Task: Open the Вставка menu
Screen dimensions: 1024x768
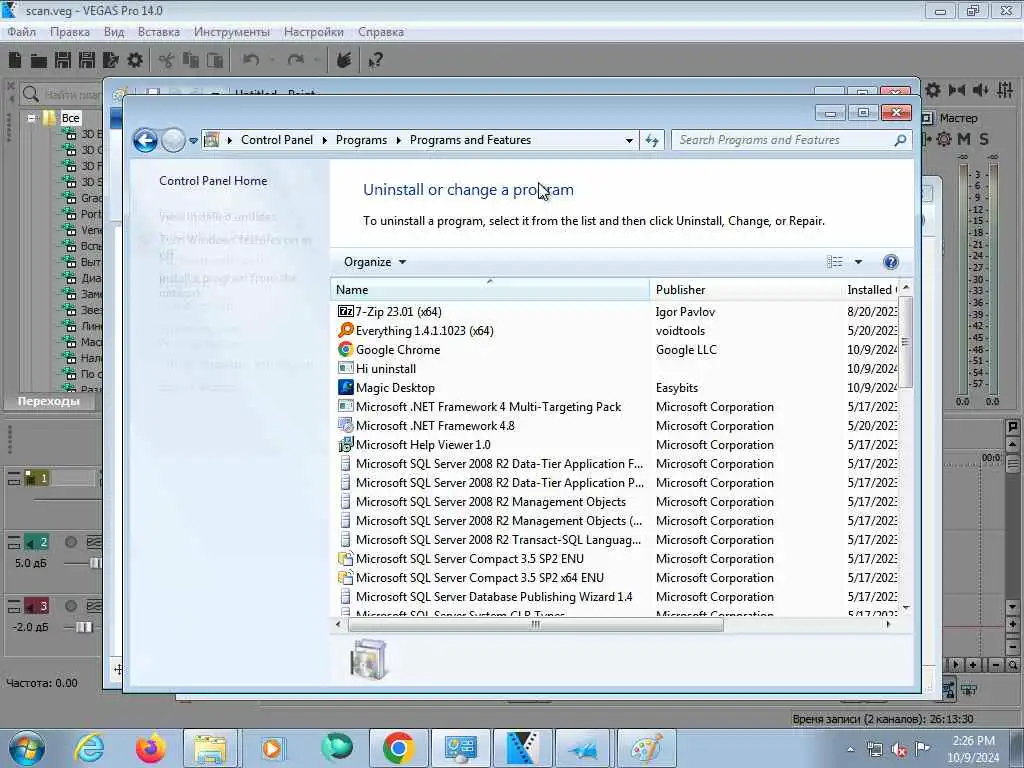Action: click(x=159, y=32)
